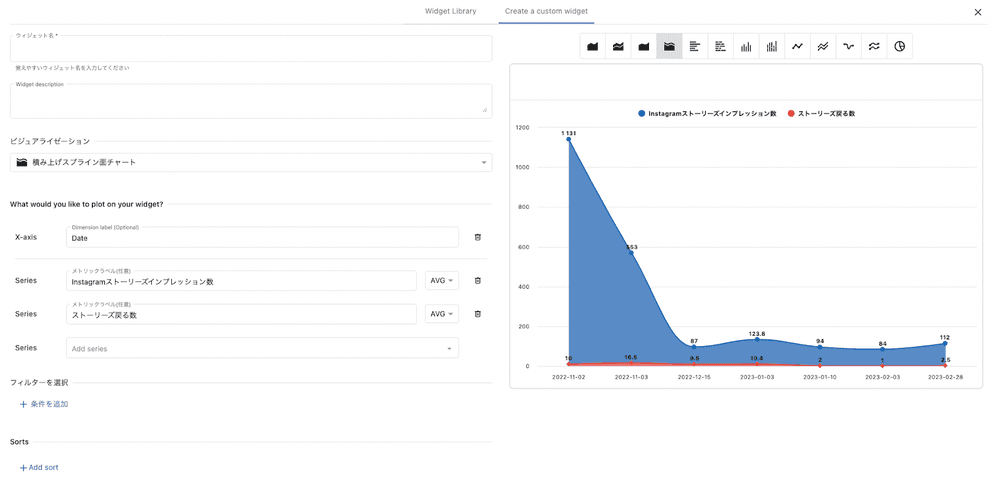Pick the horizontal bar chart icon
The image size is (1000, 482).
click(x=695, y=46)
